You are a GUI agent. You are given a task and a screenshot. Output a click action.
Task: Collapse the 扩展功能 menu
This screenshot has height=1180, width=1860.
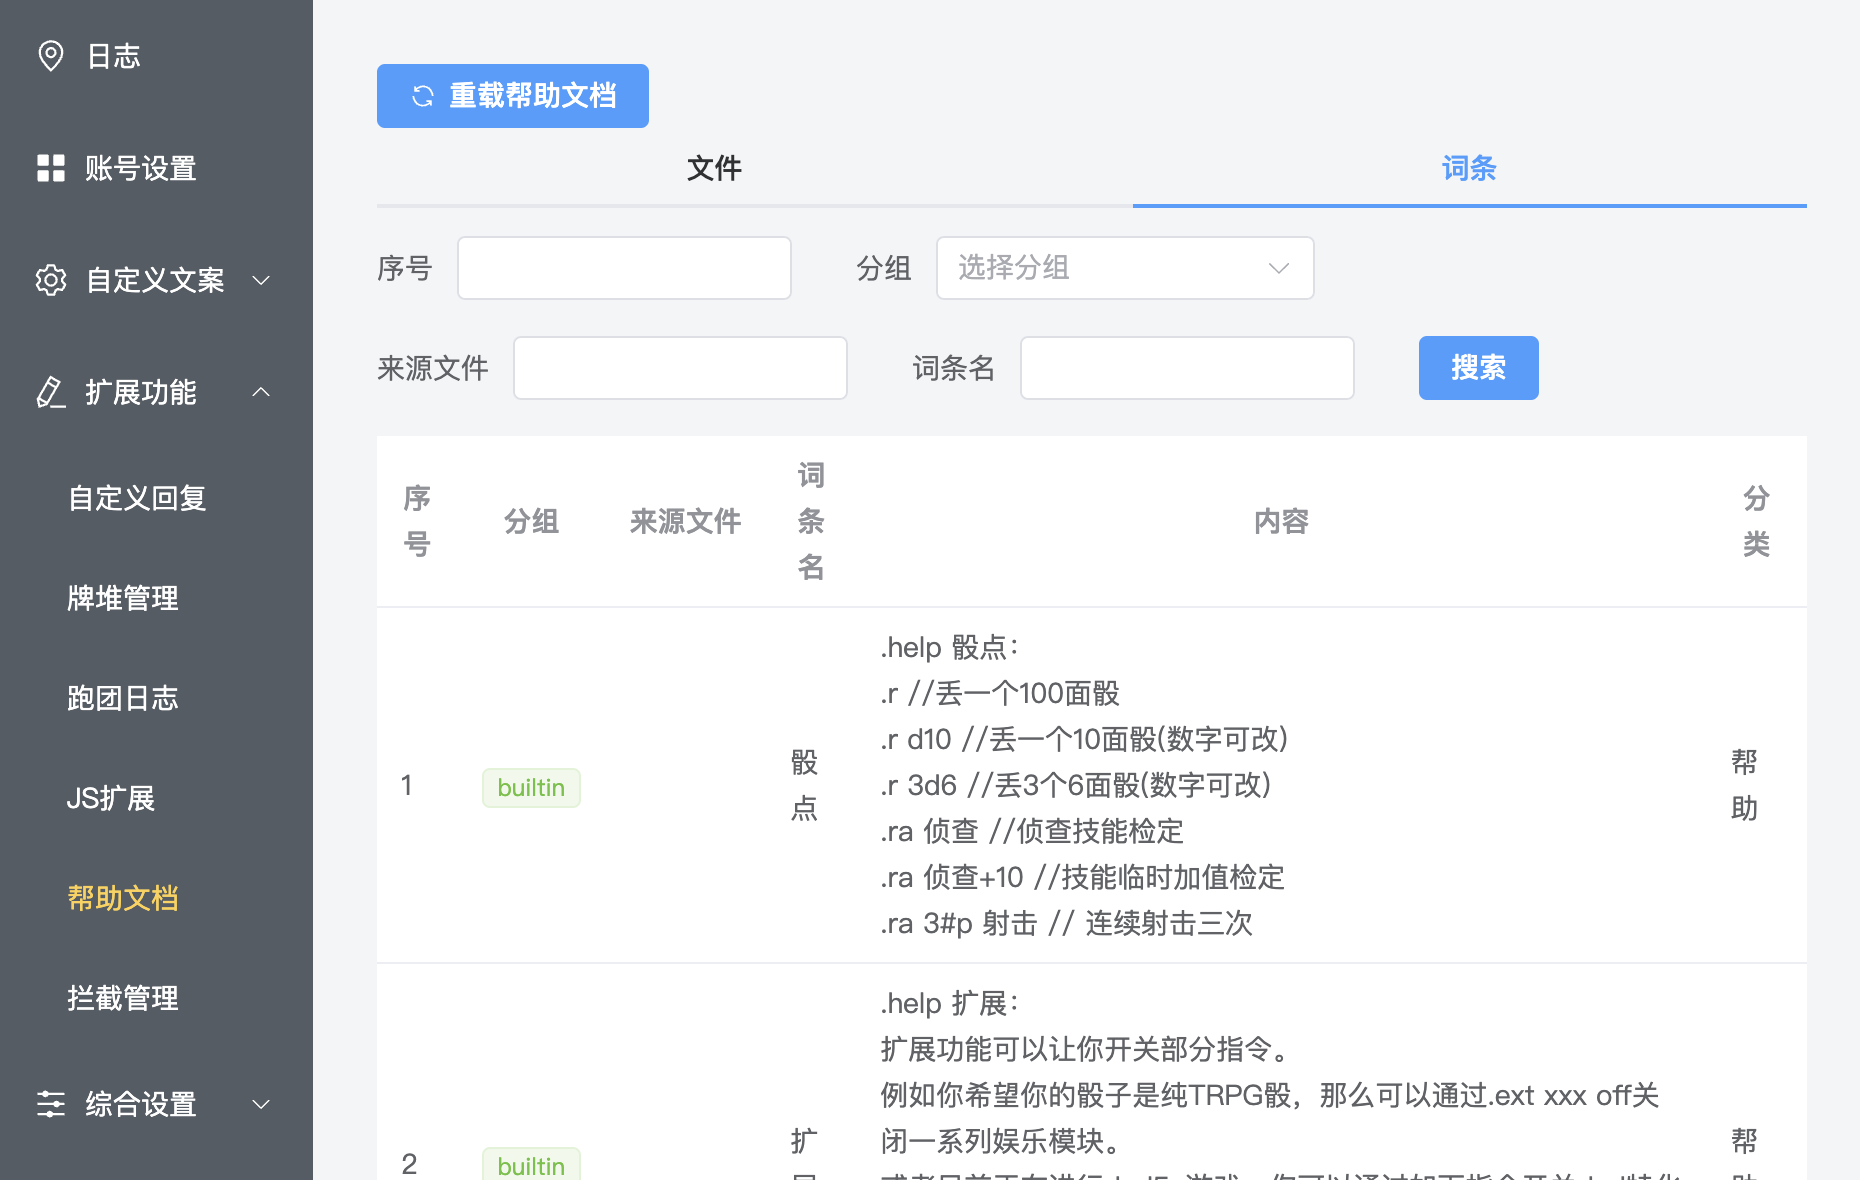click(261, 392)
